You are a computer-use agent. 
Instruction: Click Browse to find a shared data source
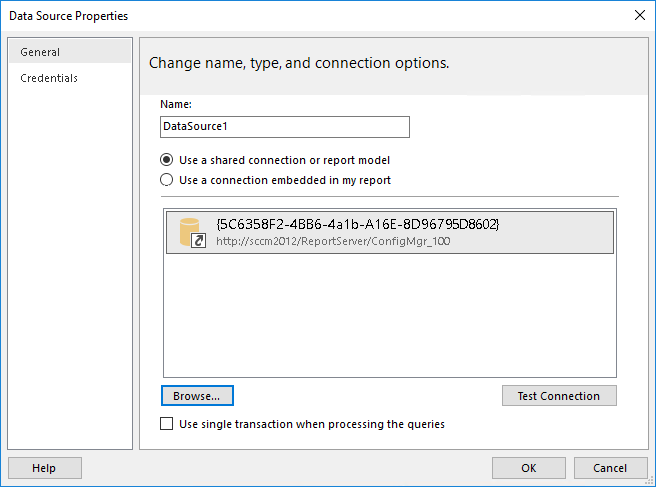(x=197, y=396)
